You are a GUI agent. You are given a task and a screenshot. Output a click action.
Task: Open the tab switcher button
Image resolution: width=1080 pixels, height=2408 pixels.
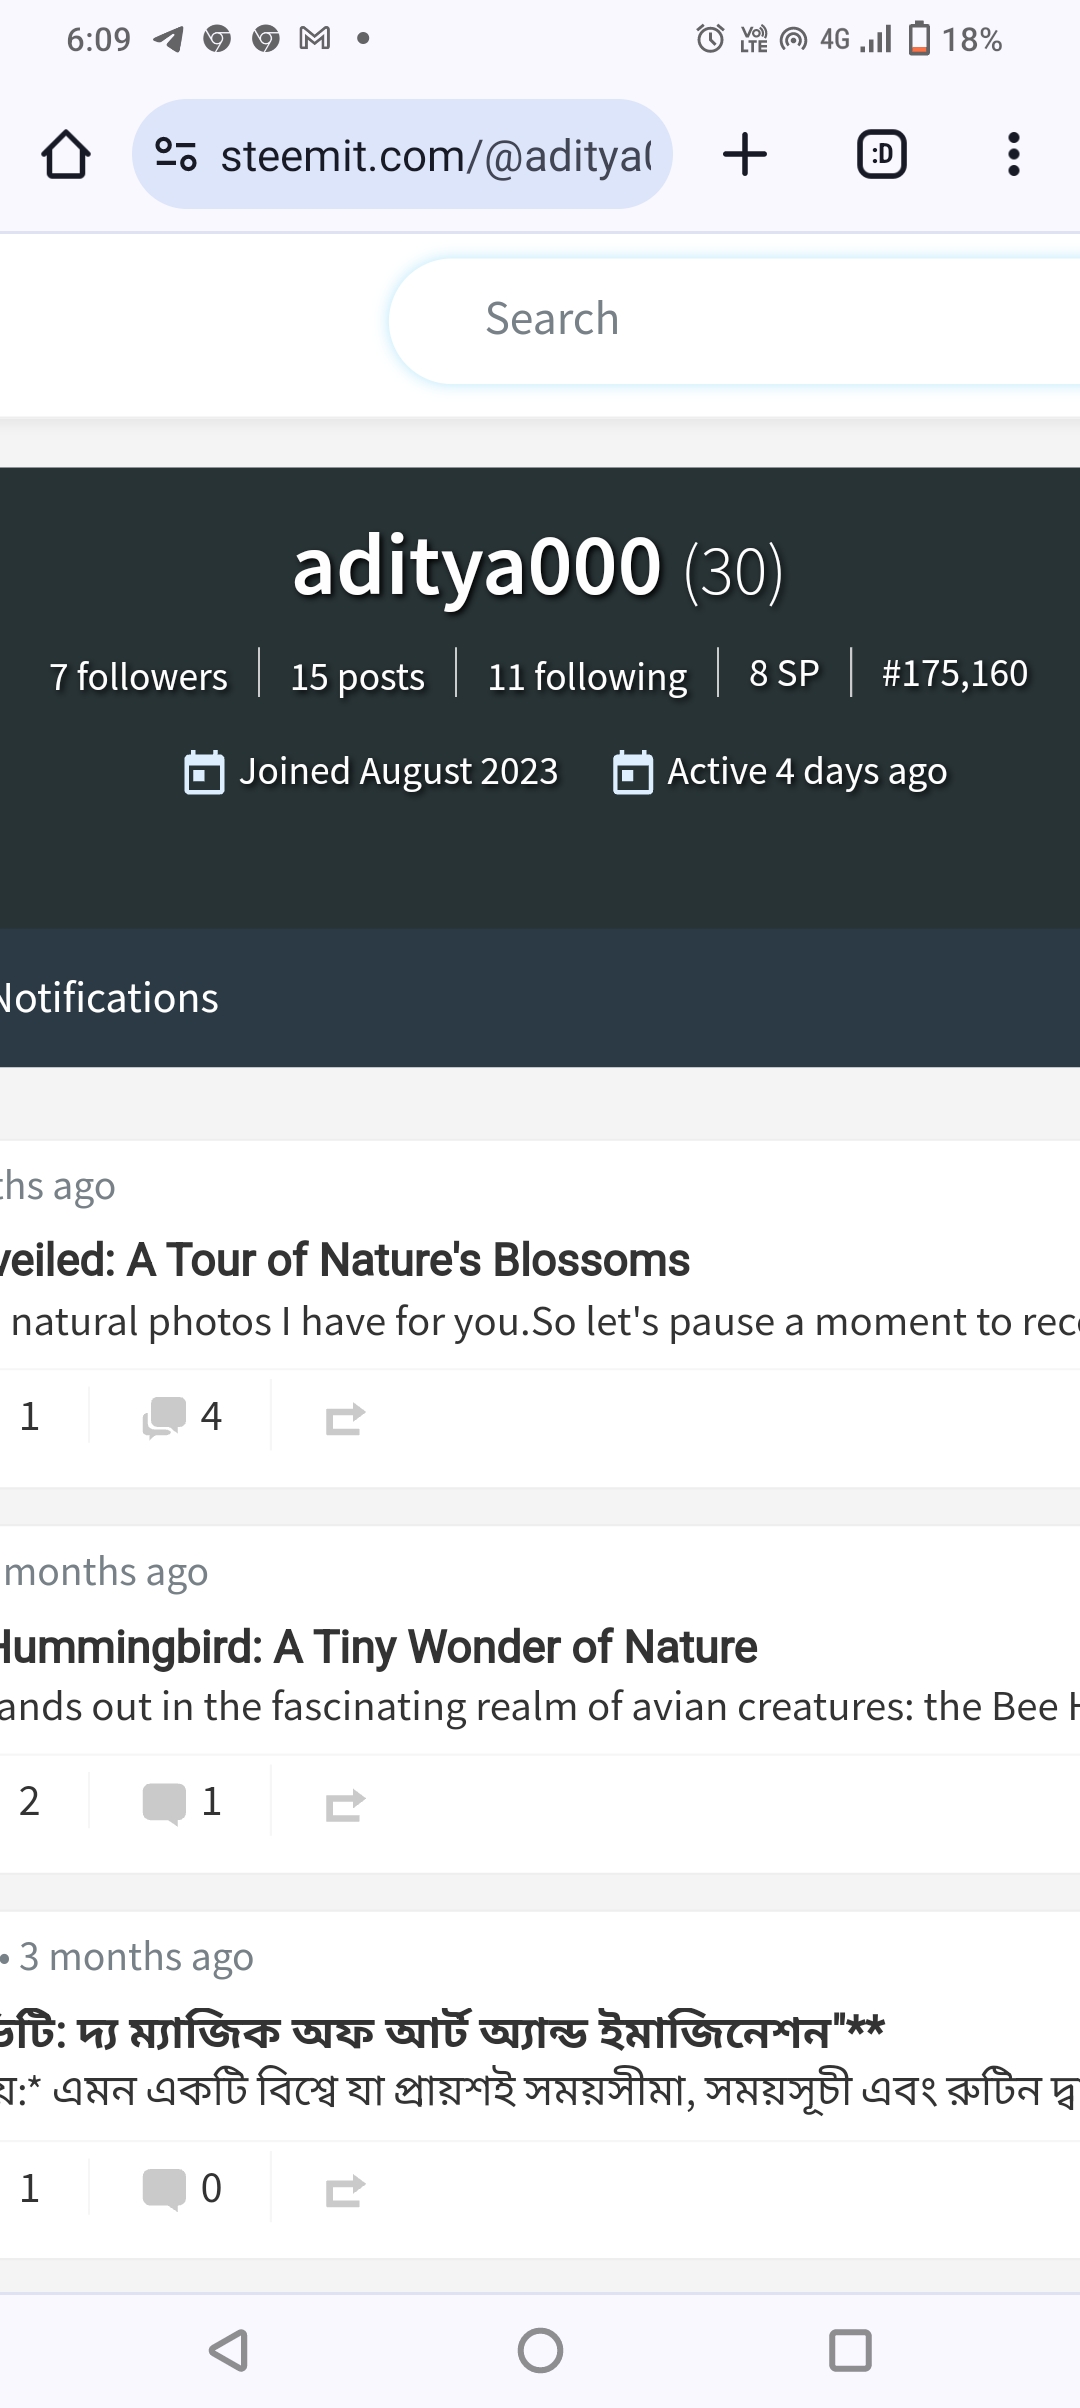click(881, 155)
